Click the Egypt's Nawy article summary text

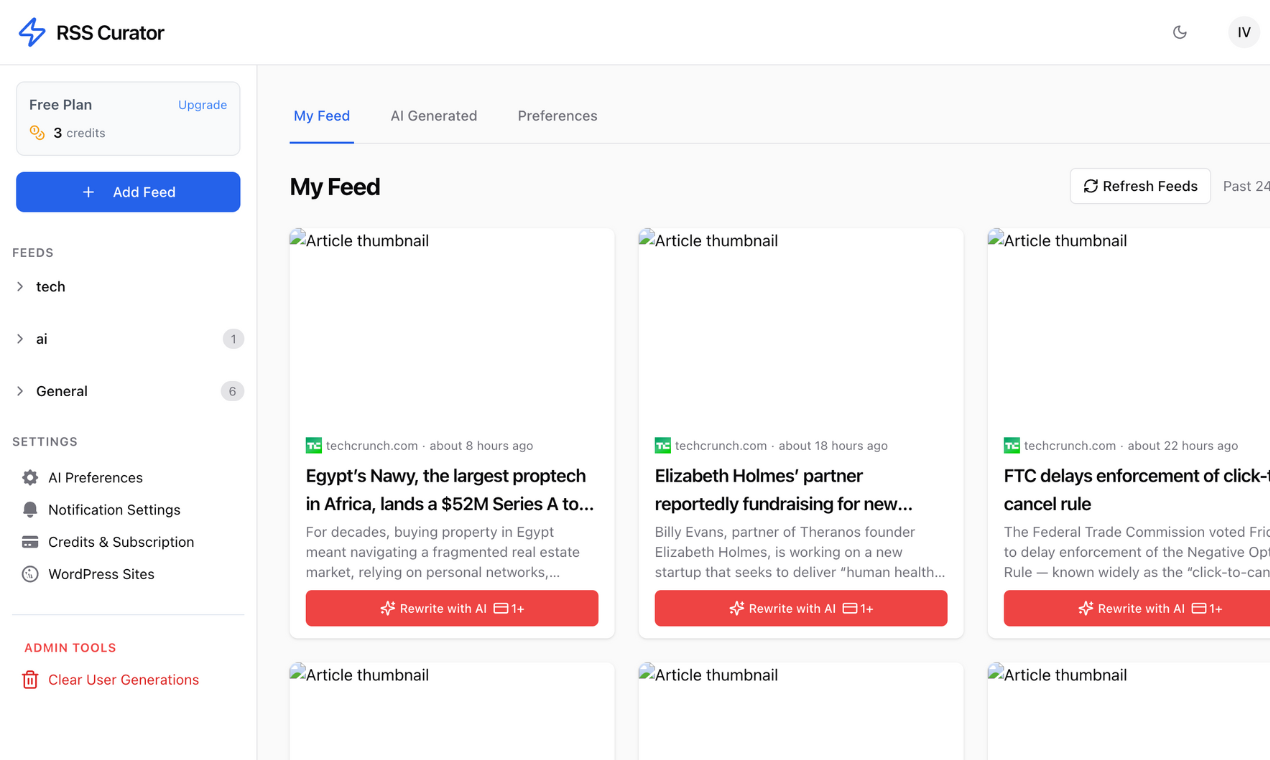444,552
